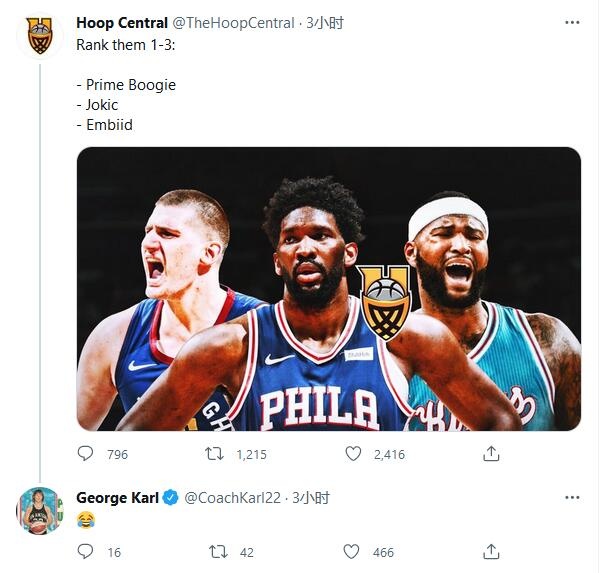Click George Karl's verified badge
610x573 pixels.
[x=170, y=497]
